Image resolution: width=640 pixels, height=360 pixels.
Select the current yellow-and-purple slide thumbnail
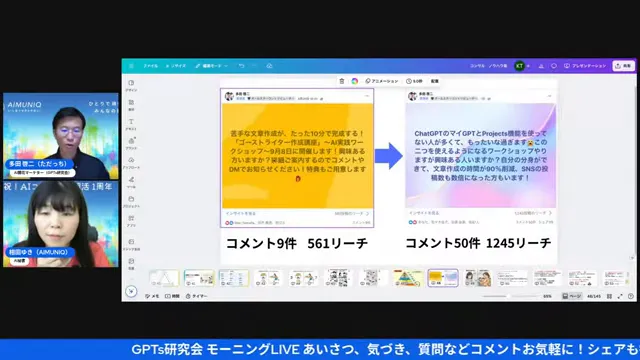(x=443, y=278)
